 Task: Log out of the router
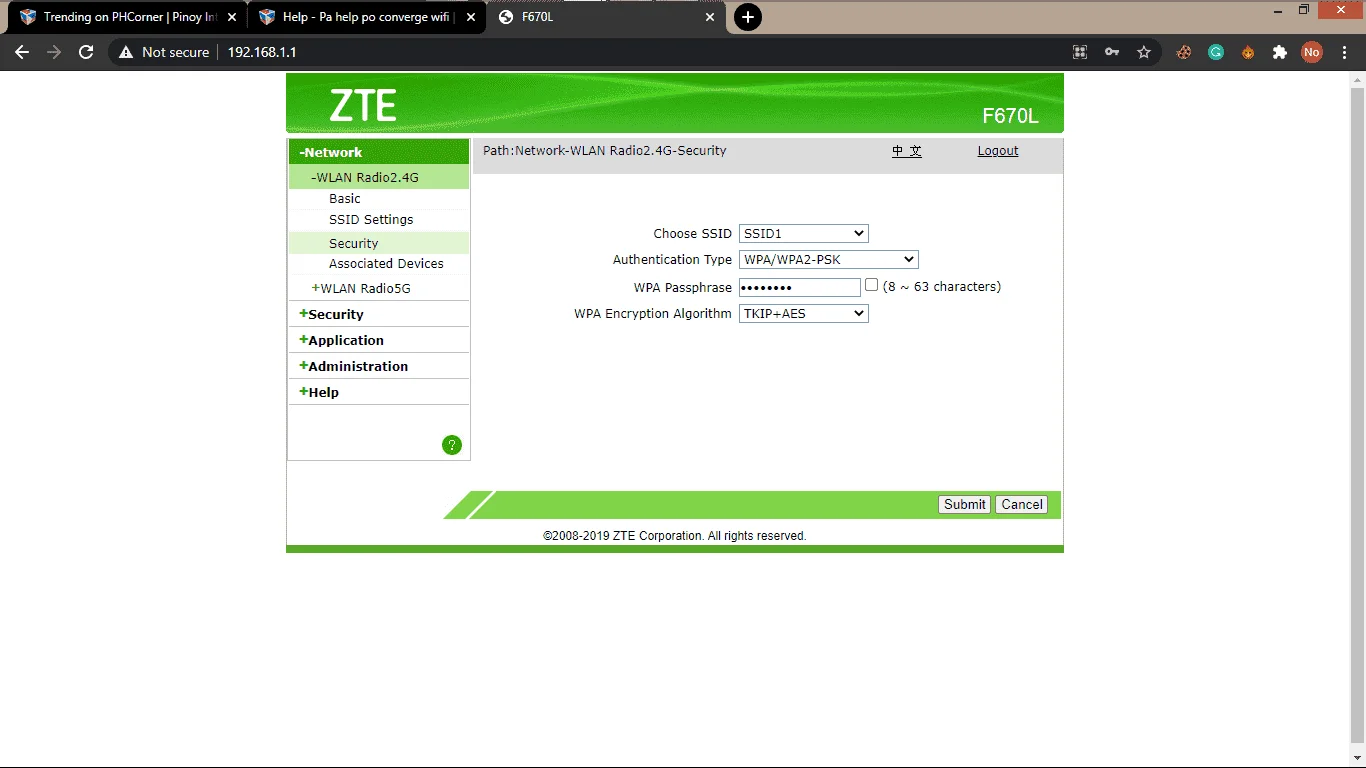pos(998,151)
